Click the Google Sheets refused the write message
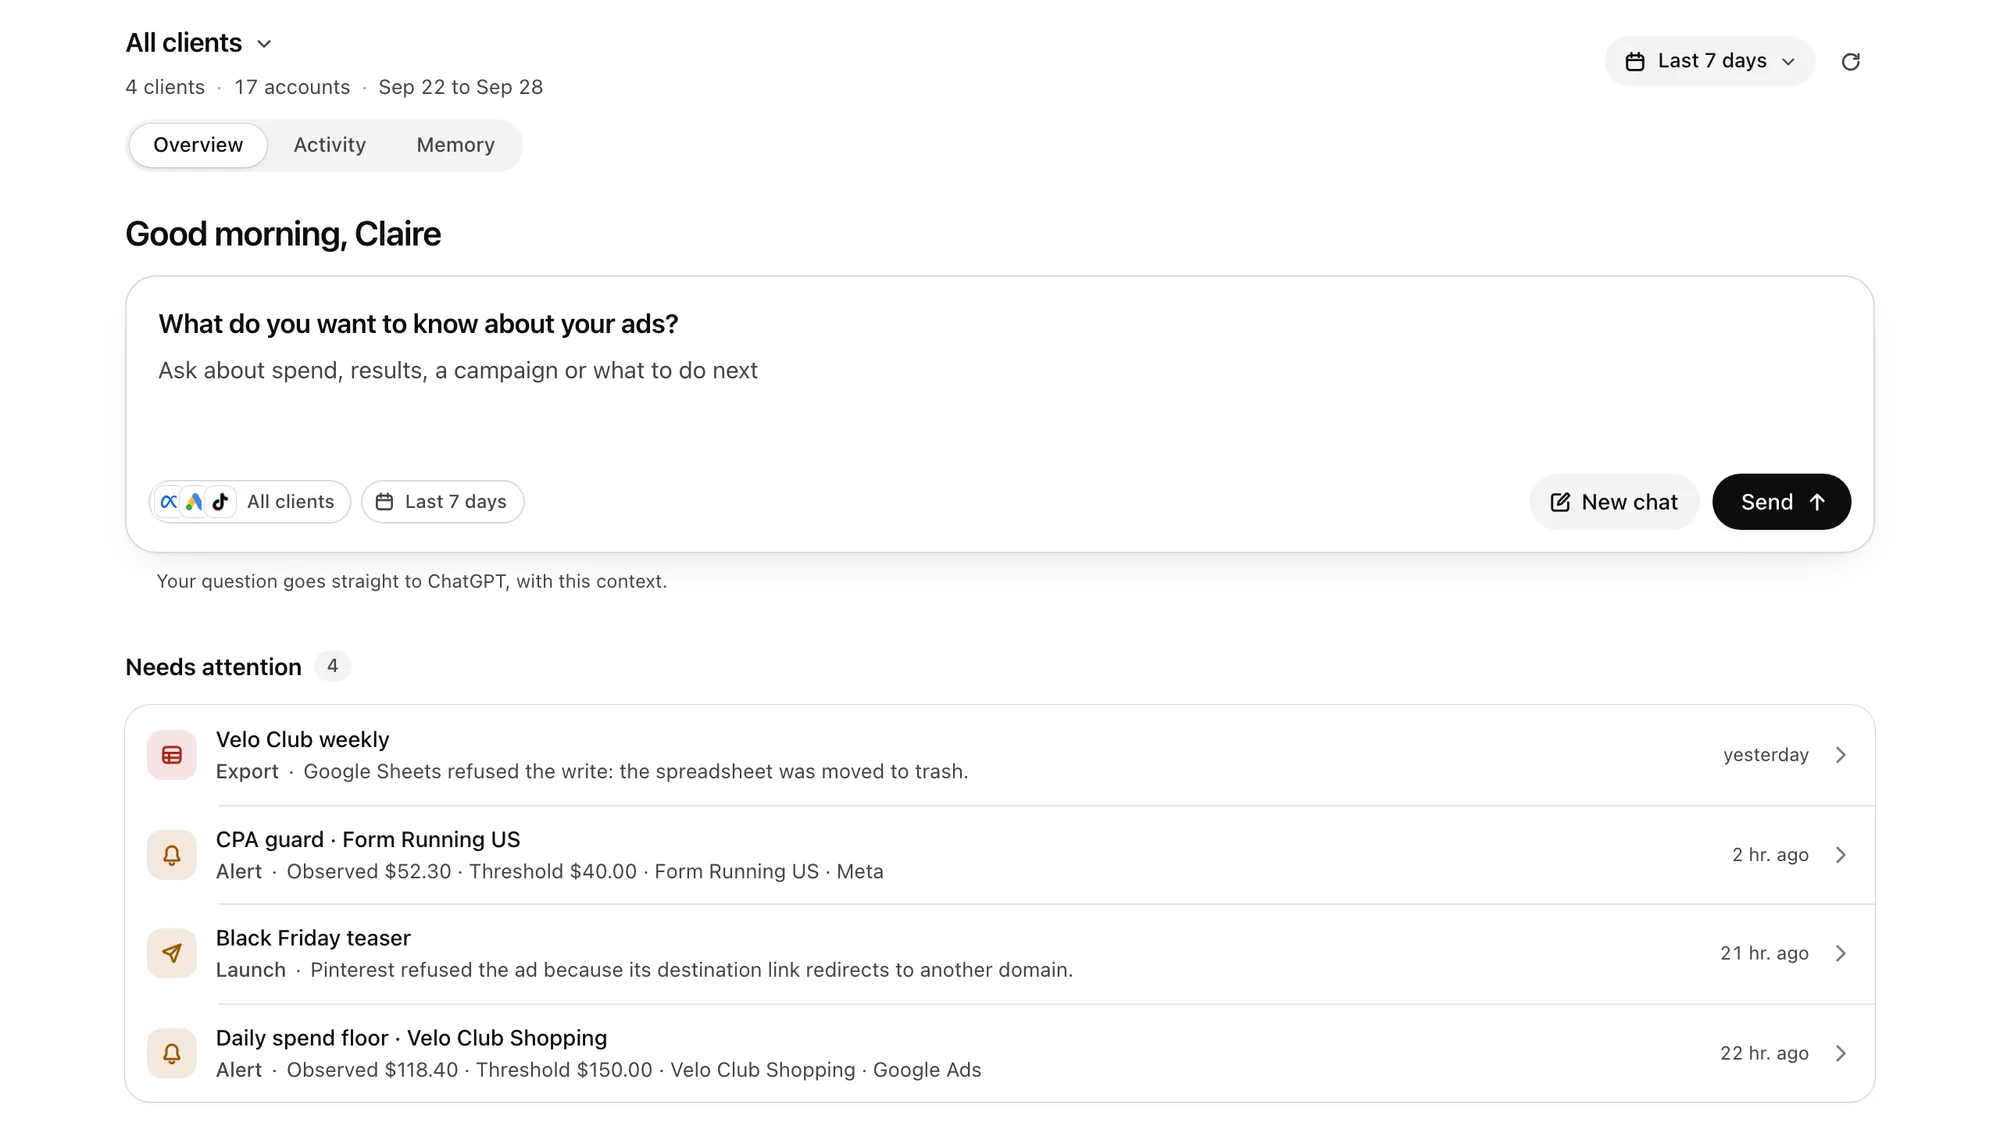Image resolution: width=2000 pixels, height=1141 pixels. point(635,772)
